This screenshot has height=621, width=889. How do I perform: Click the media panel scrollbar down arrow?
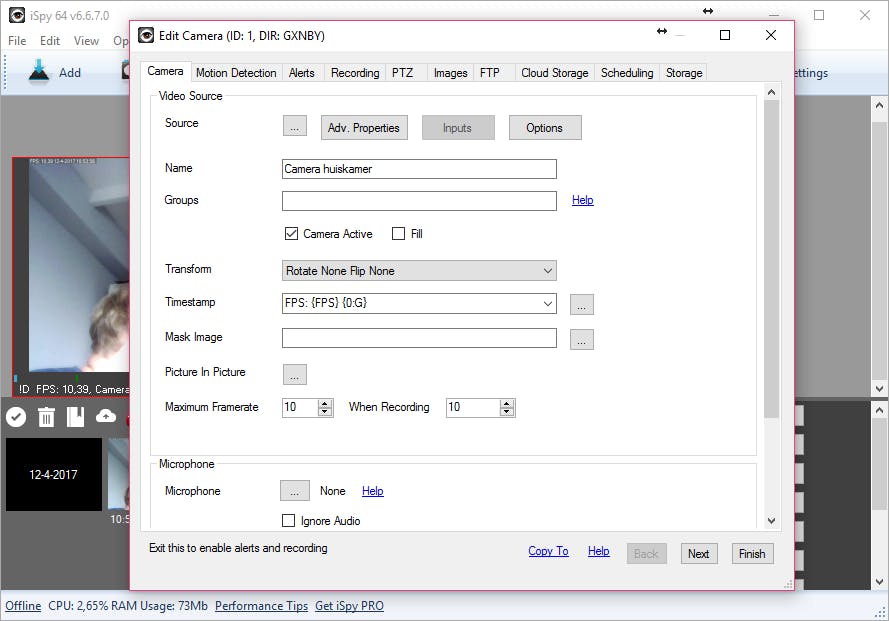[879, 582]
